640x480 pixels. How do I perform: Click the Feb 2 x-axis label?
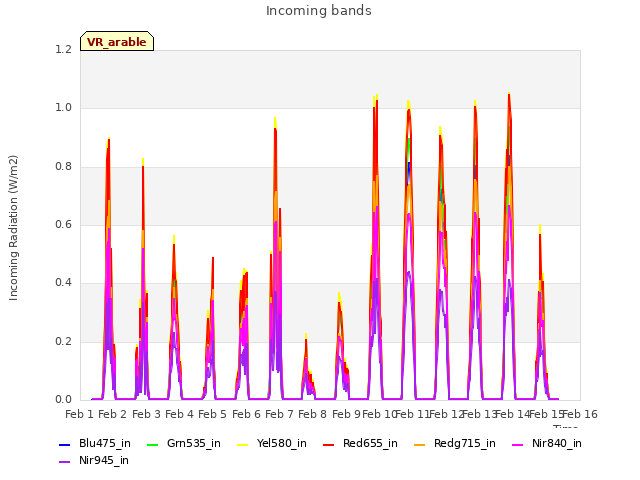(x=113, y=414)
